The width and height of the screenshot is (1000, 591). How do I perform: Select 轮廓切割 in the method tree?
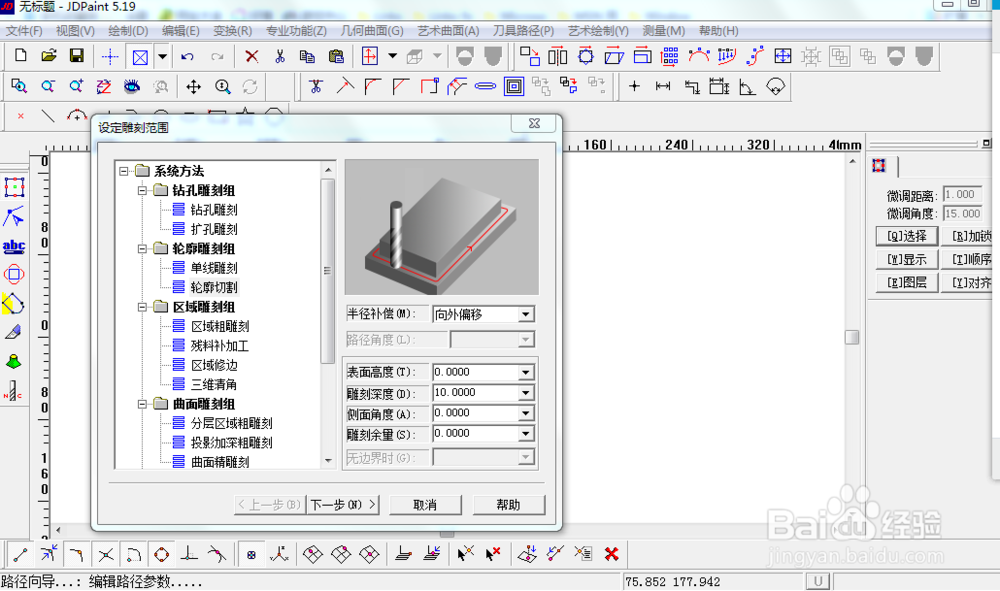tap(214, 288)
